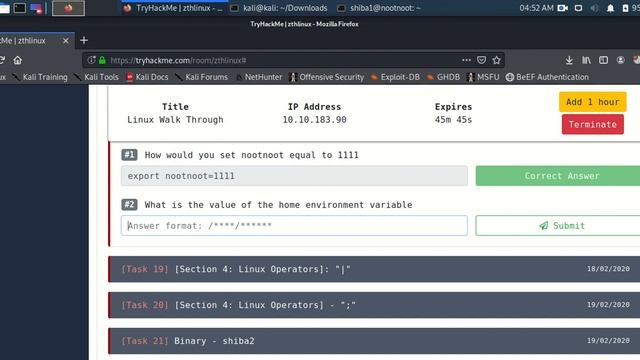This screenshot has height=360, width=640.
Task: Click the Firefox launcher in the top panel
Action: (68, 8)
